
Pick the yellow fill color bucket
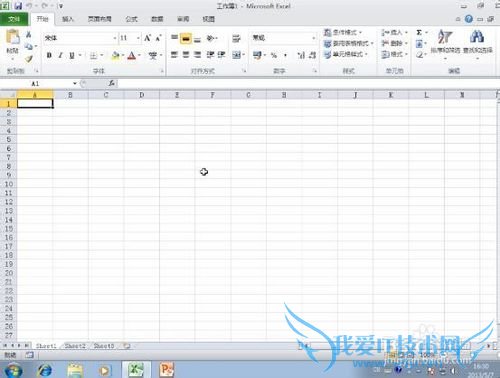point(115,55)
